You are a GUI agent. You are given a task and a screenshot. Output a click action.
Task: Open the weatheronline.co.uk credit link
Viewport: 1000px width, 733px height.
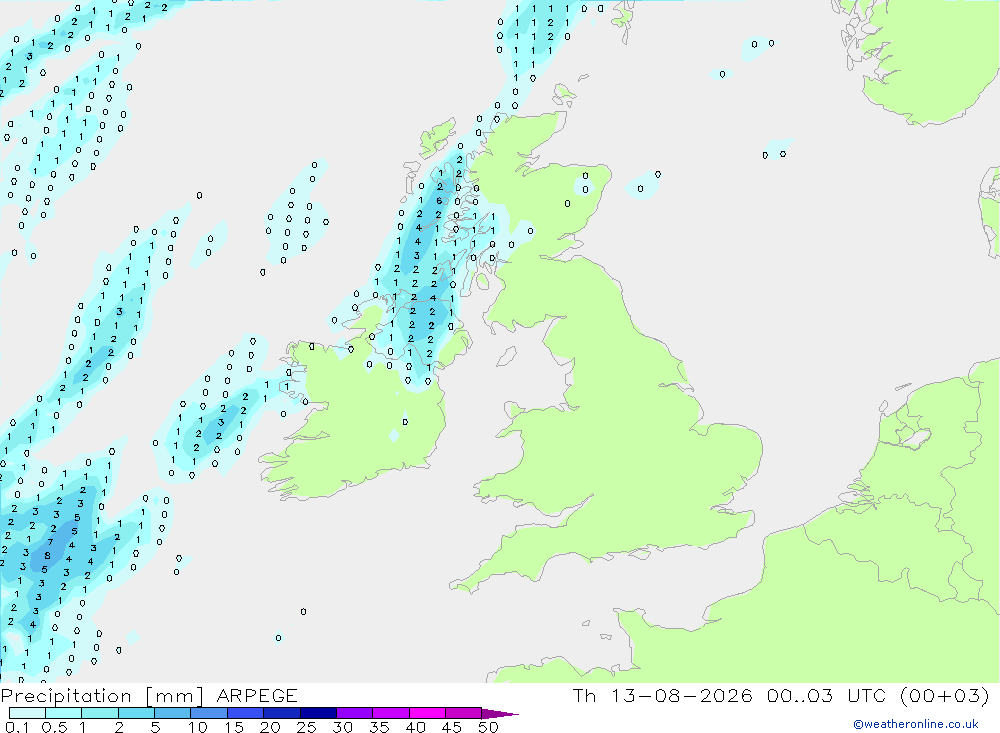point(916,724)
